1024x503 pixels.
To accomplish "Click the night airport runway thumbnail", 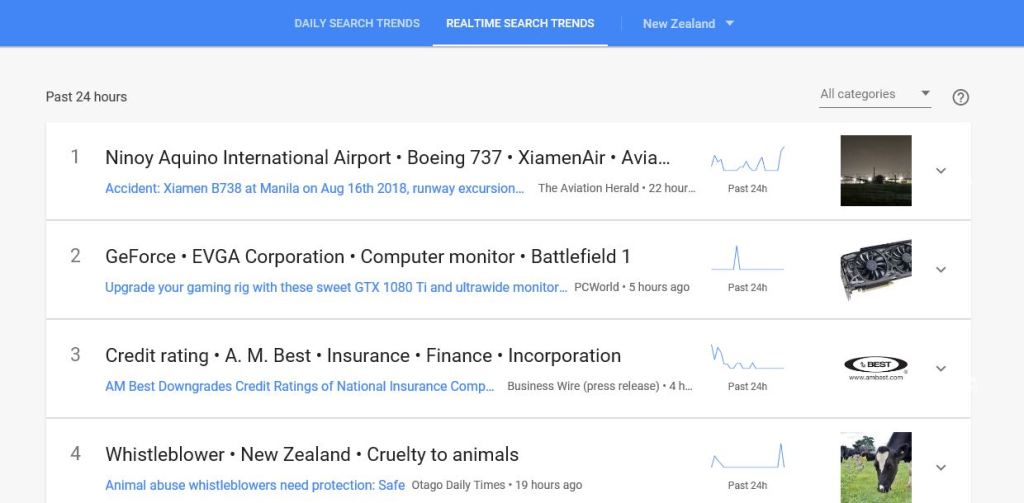I will (875, 171).
